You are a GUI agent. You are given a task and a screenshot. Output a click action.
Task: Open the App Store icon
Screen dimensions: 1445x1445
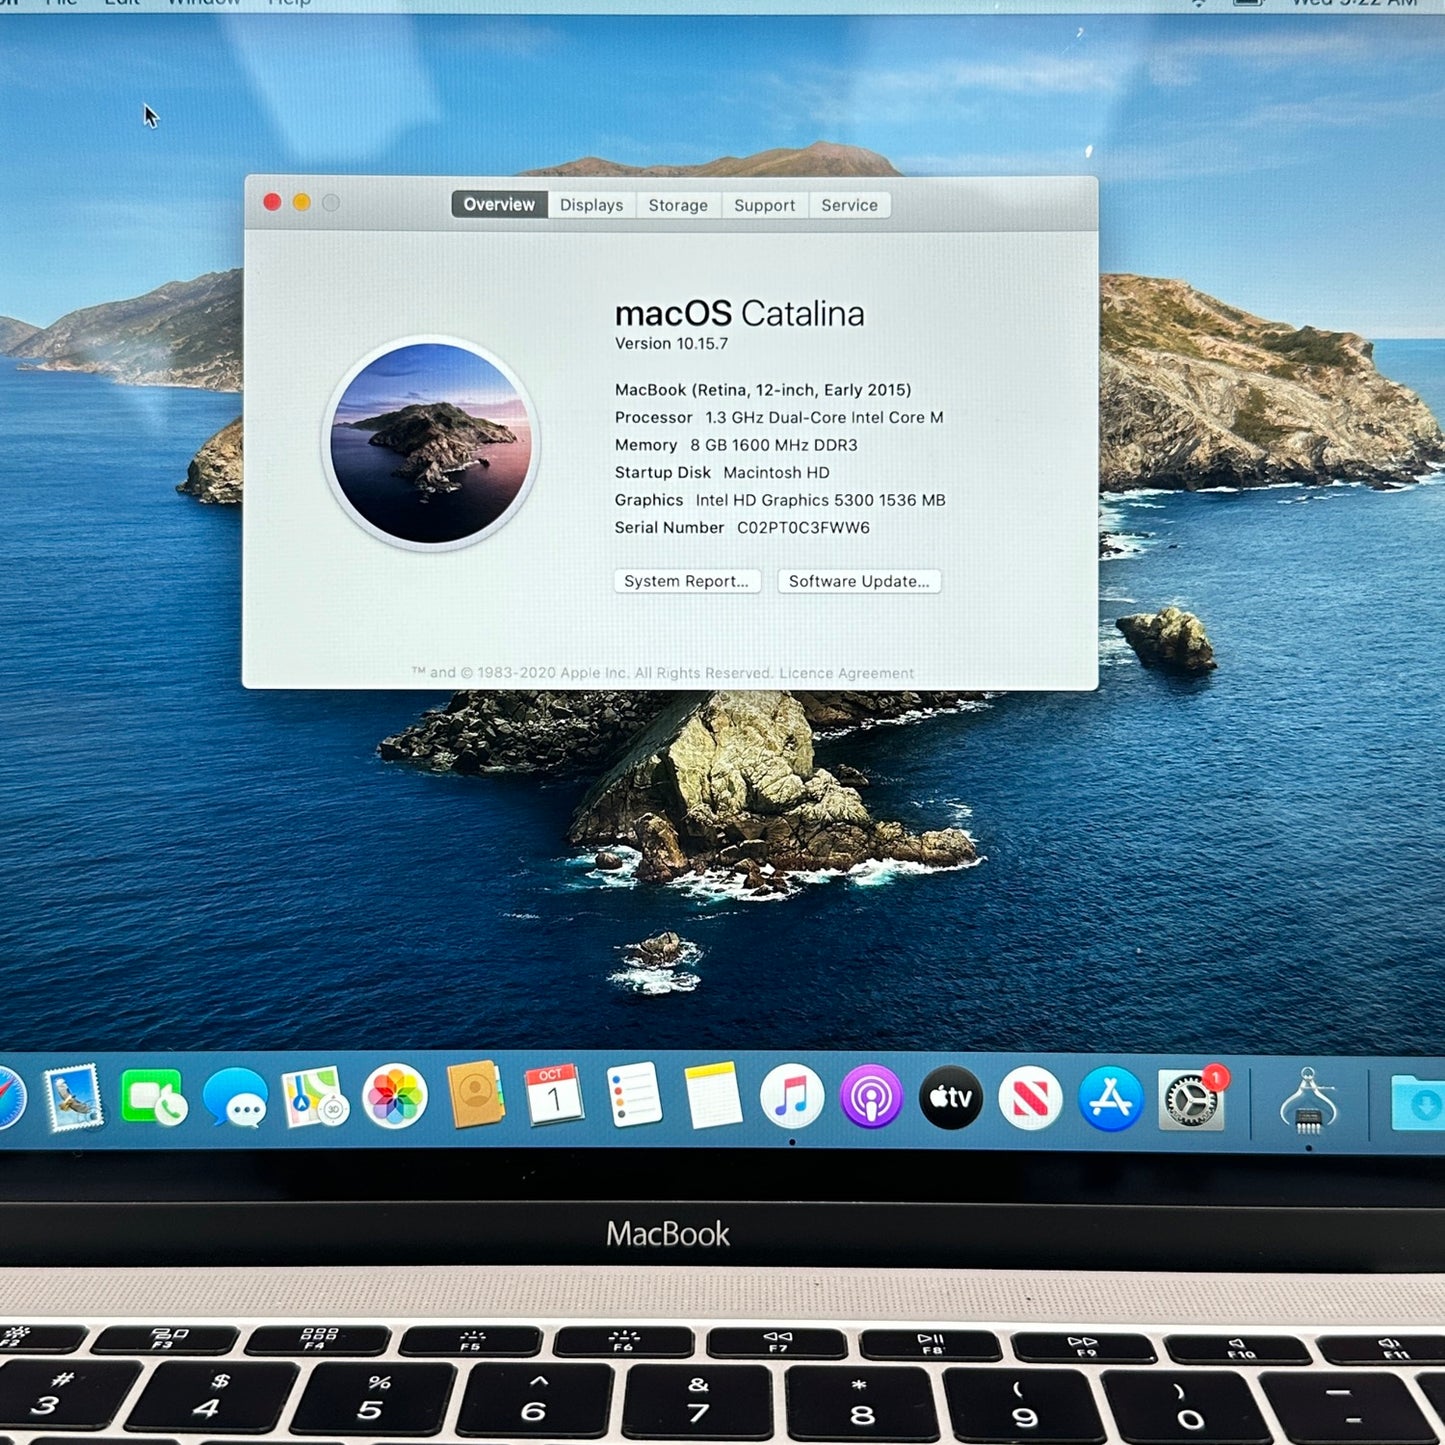[1110, 1098]
